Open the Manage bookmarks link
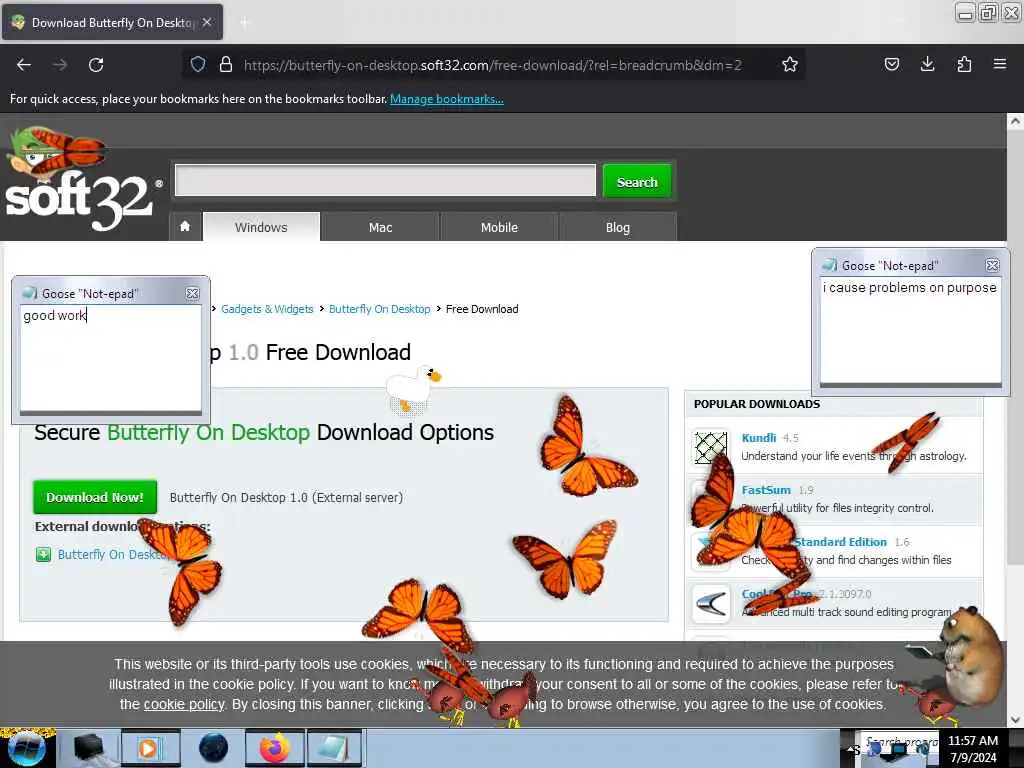1024x768 pixels. pos(447,99)
